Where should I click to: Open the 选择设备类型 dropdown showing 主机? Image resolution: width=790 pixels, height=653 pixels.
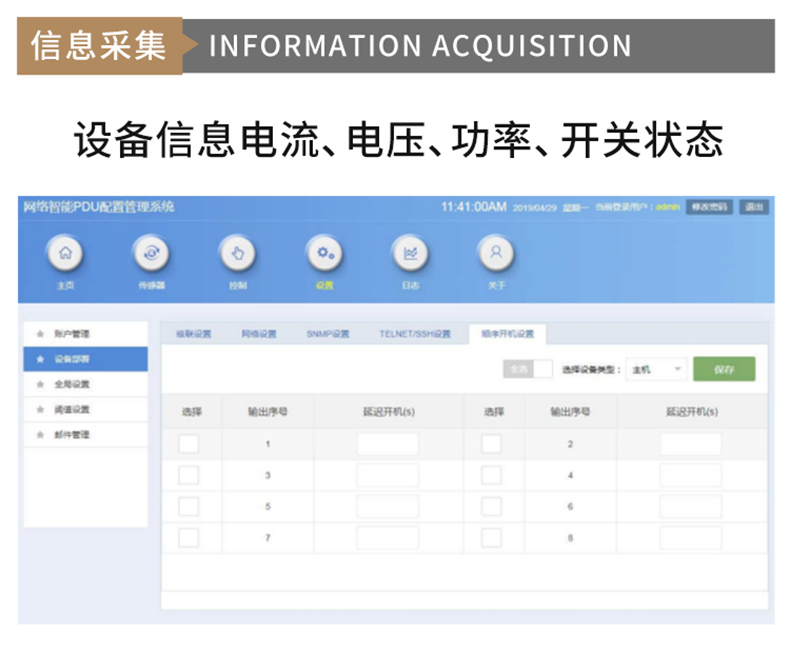(x=656, y=369)
